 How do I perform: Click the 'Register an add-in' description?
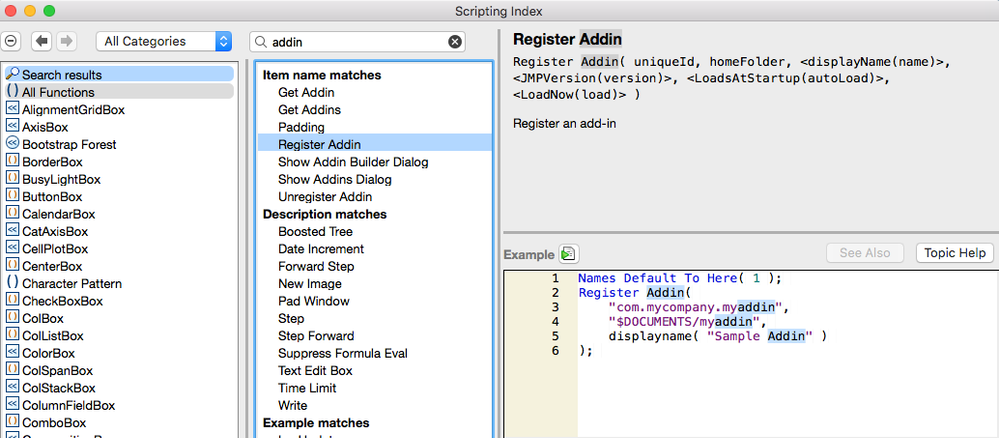coord(564,123)
